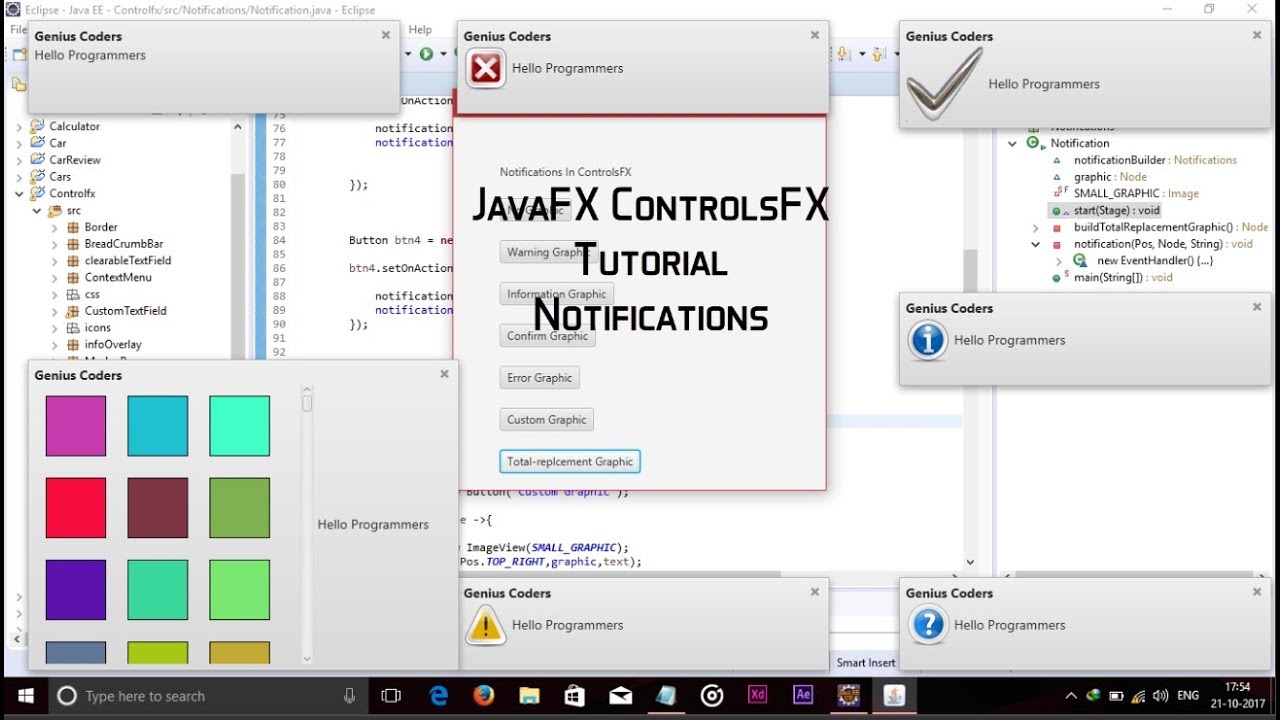Open the Help menu

[x=420, y=30]
